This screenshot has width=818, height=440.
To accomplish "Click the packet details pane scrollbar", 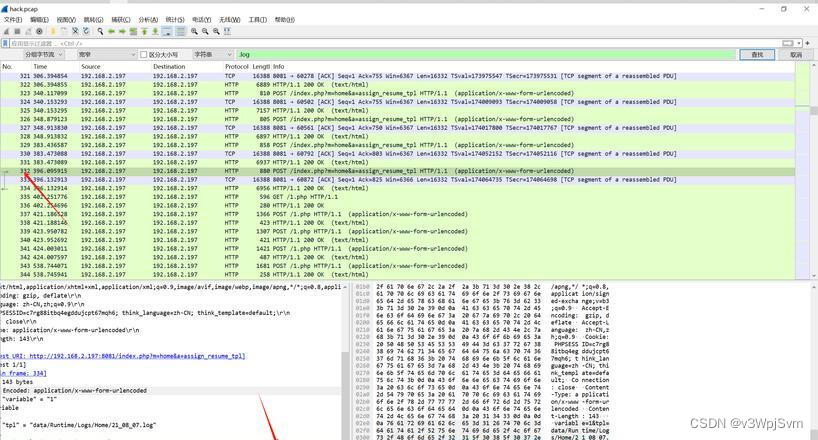I will point(344,362).
